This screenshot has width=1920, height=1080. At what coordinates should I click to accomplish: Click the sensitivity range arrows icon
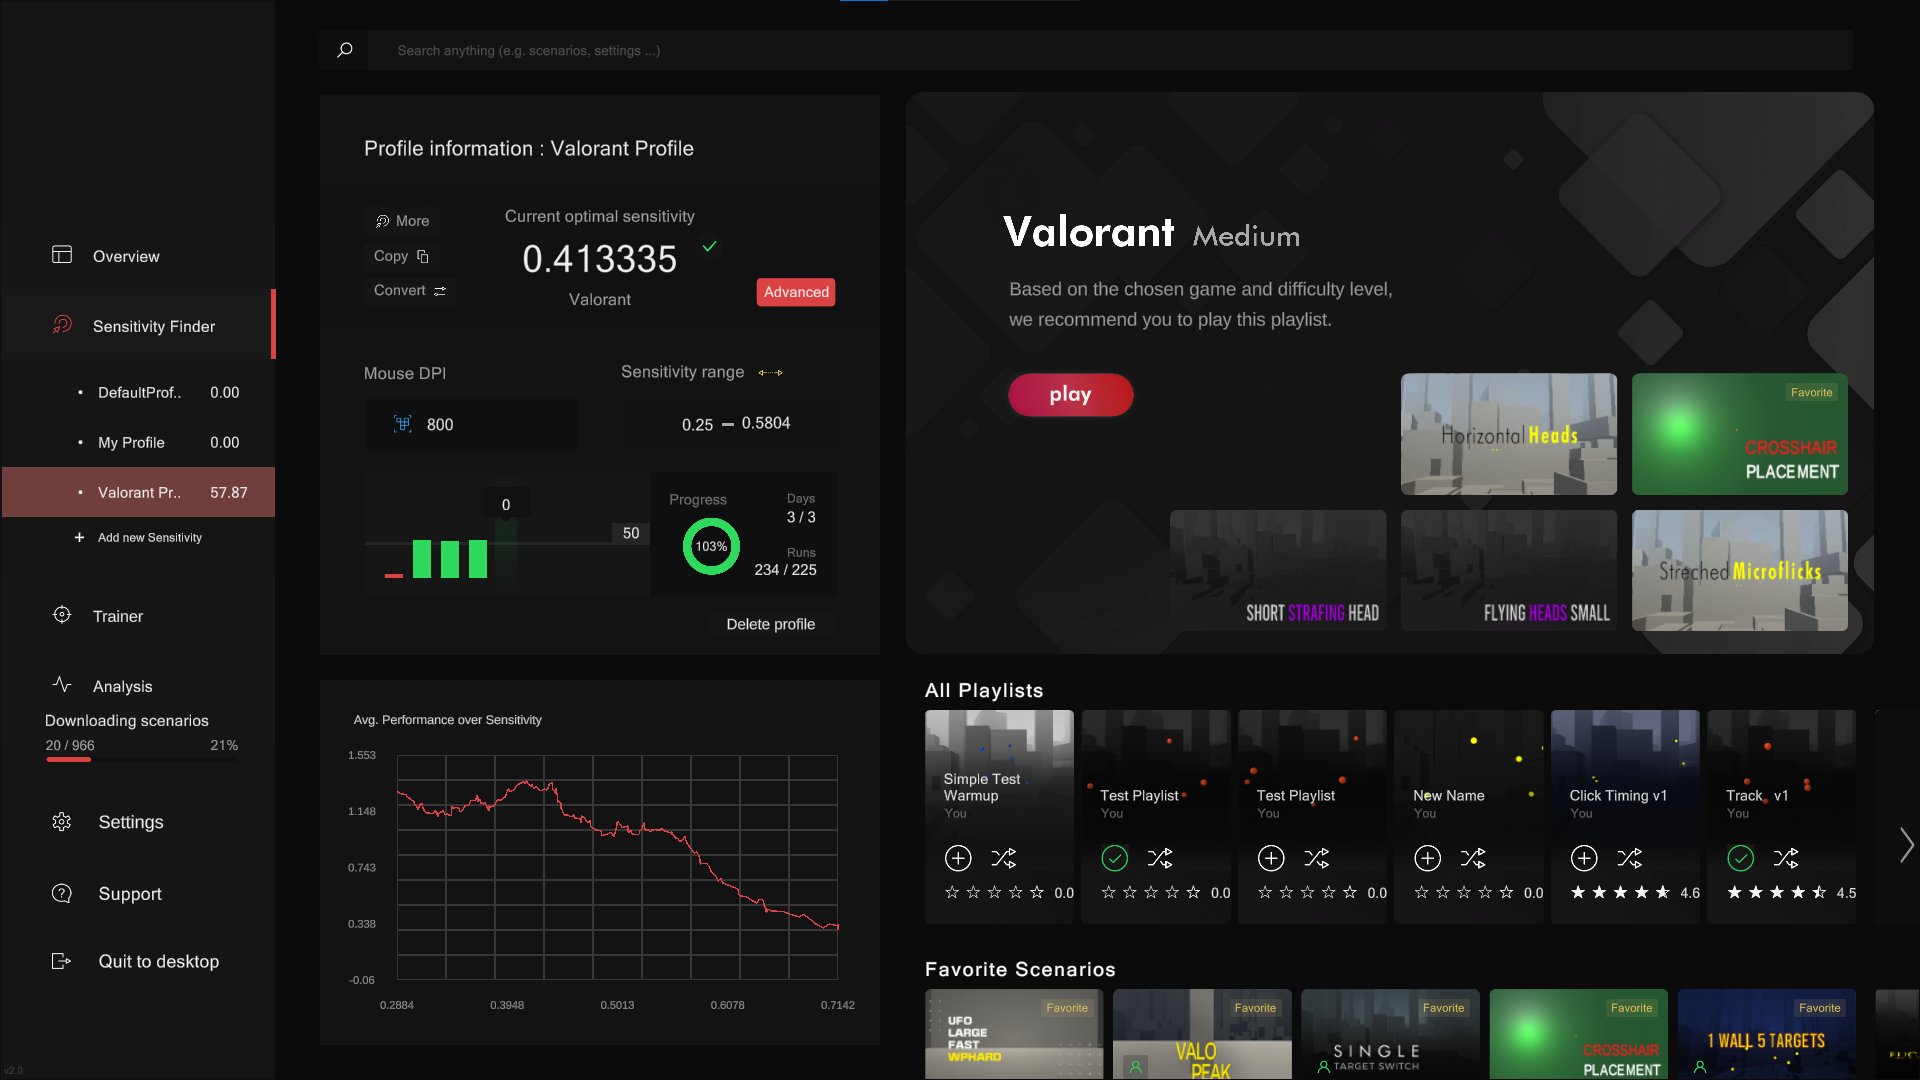coord(770,373)
